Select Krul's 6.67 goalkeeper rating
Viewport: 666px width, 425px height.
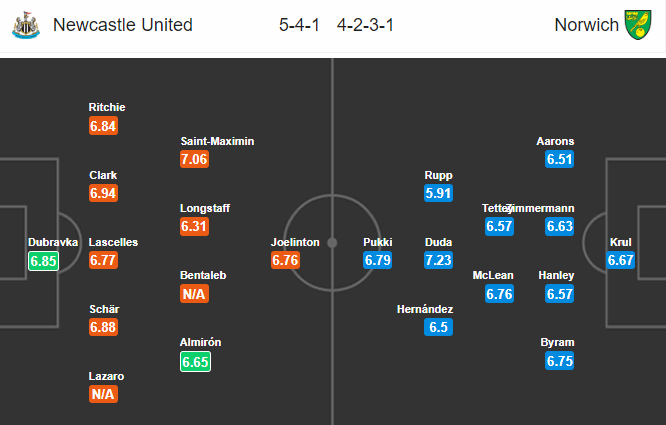[x=621, y=260]
